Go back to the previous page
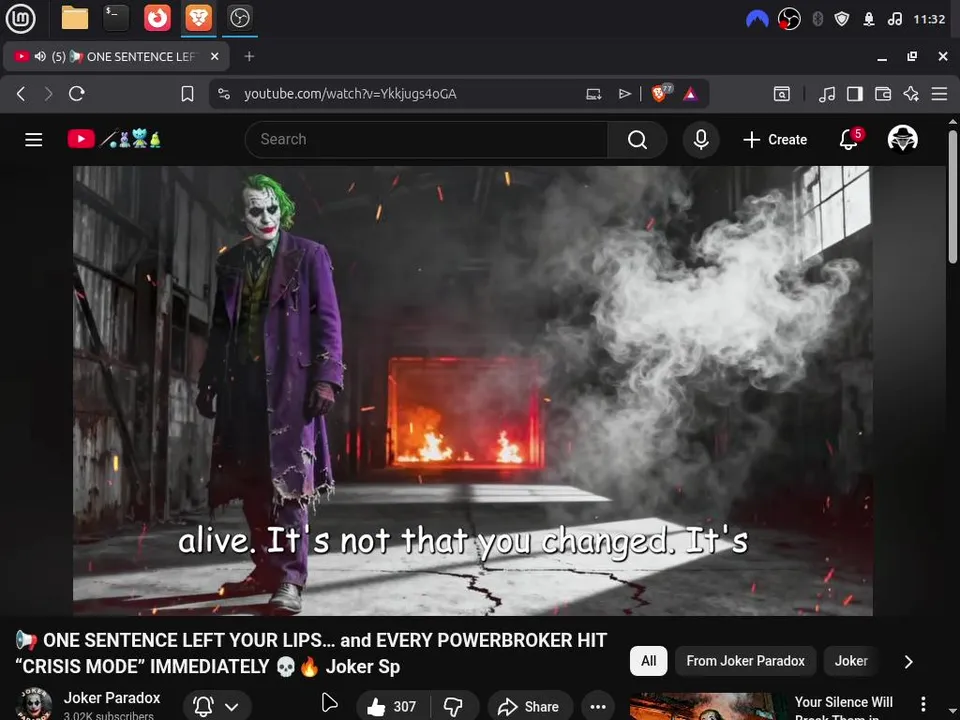Screen dimensions: 960x720 tap(21, 94)
